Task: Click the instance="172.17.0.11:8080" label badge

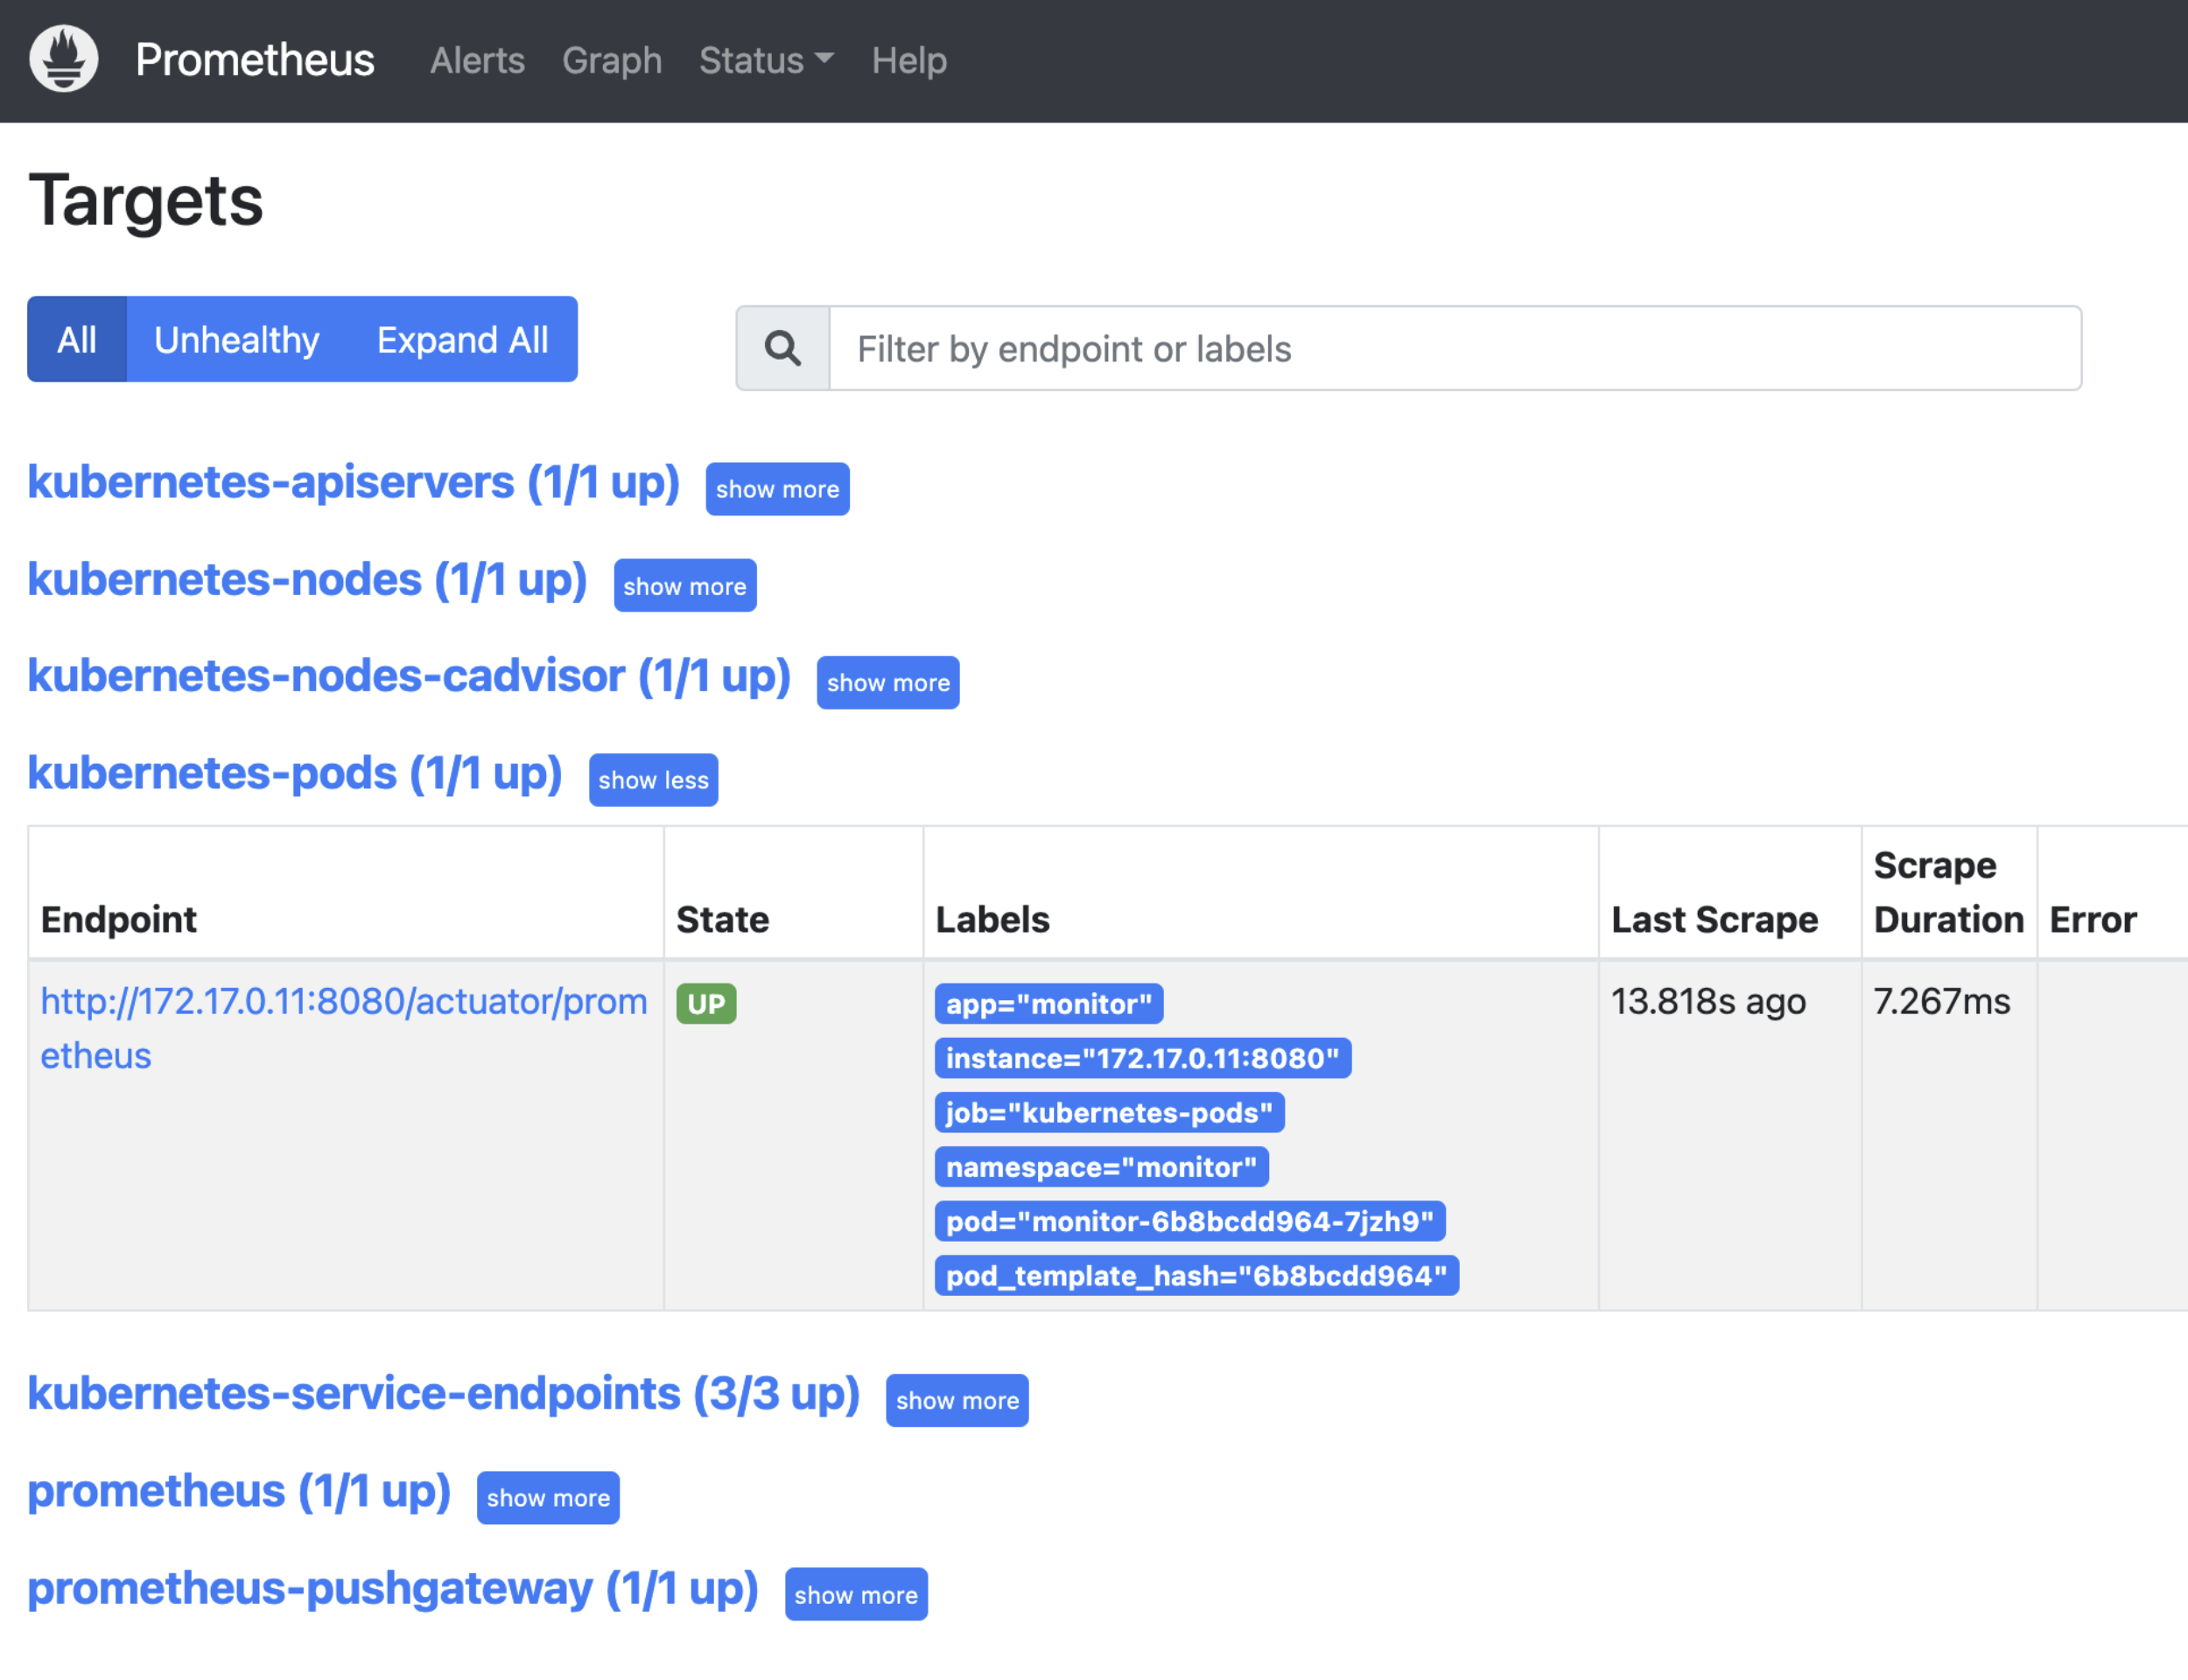Action: [x=1143, y=1058]
